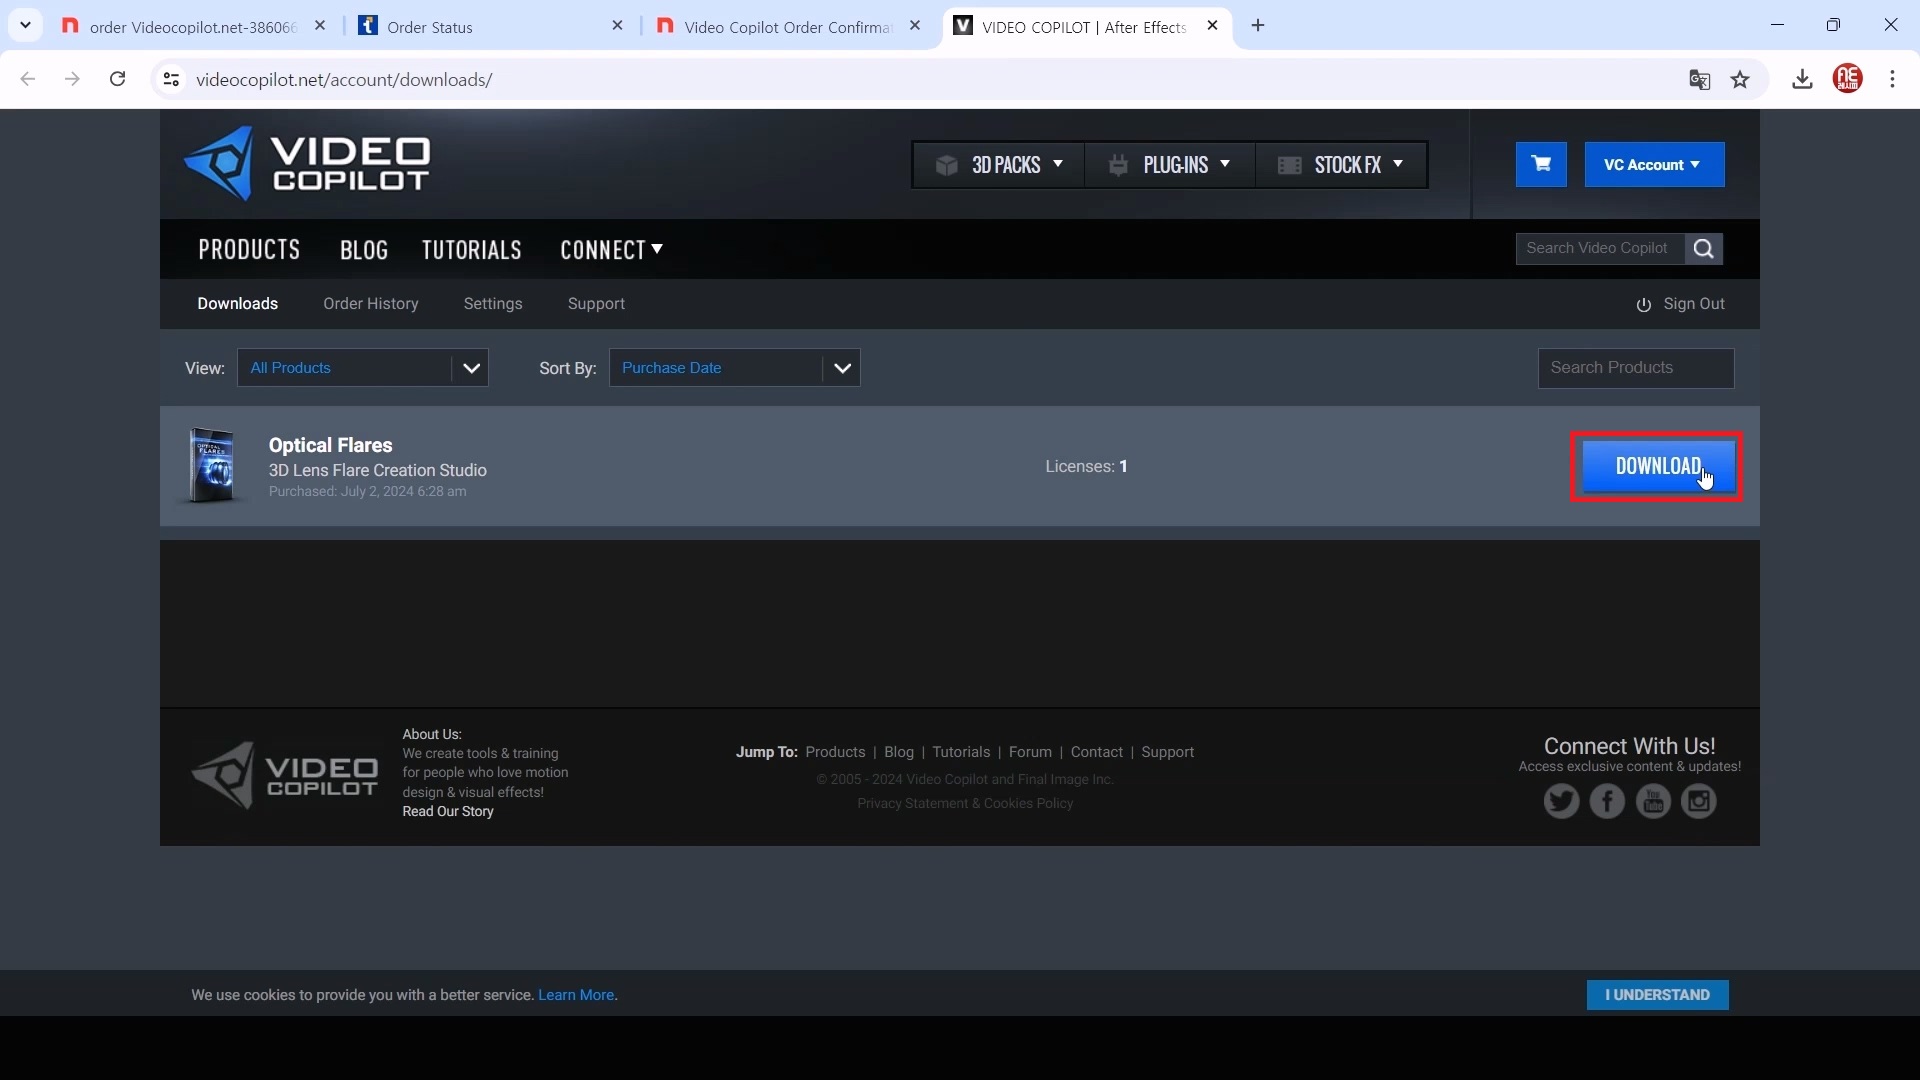Screen dimensions: 1920x1080
Task: Expand the 3D Packs menu
Action: pyautogui.click(x=998, y=165)
